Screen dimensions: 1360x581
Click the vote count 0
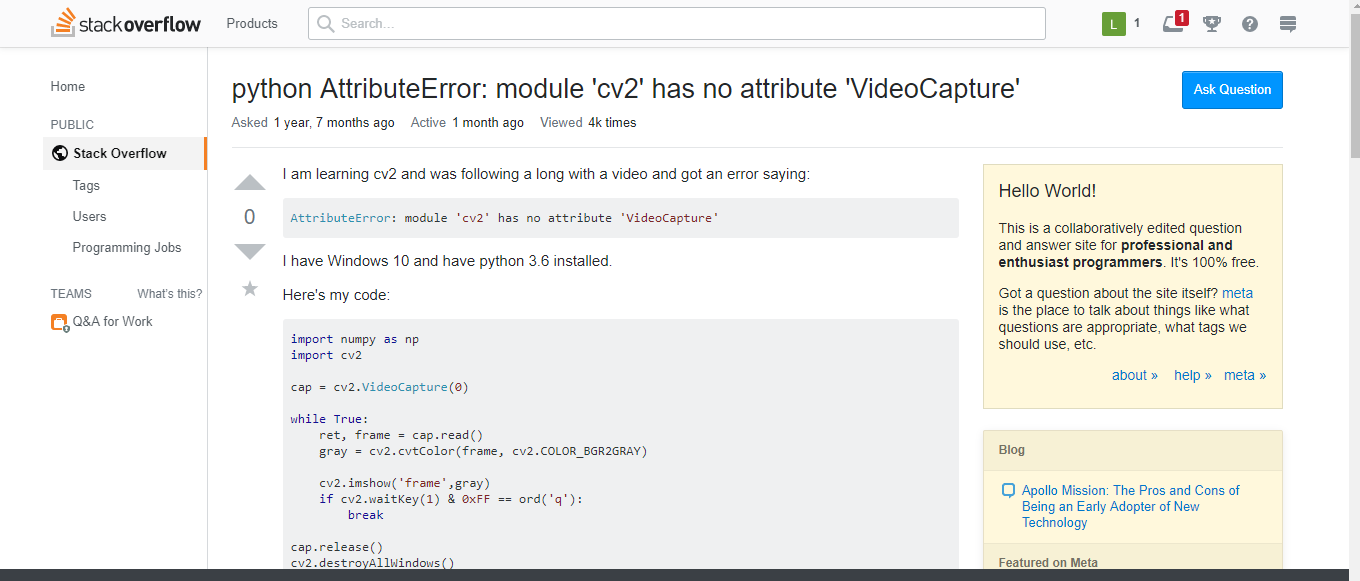[x=250, y=217]
